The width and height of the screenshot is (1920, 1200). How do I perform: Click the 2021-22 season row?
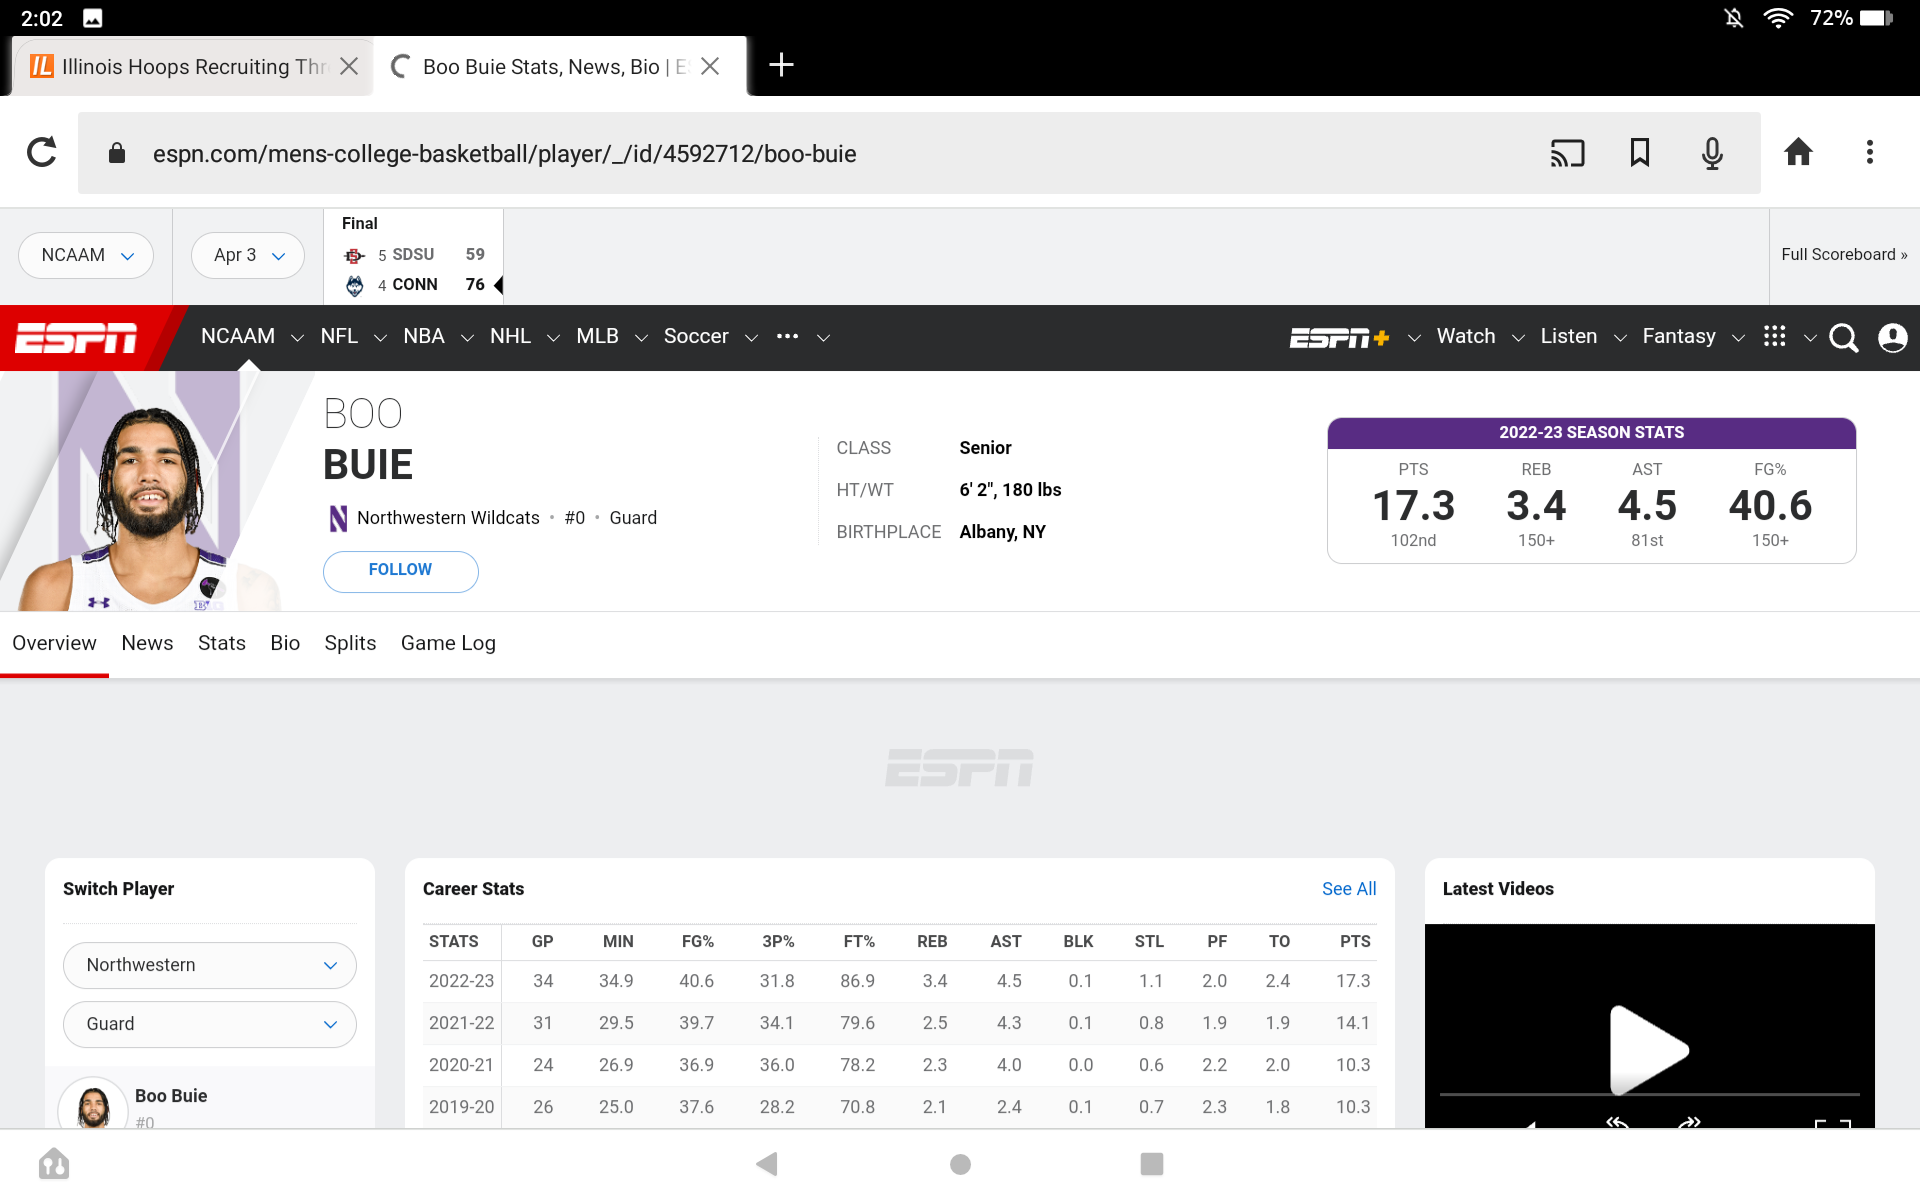pos(900,1023)
